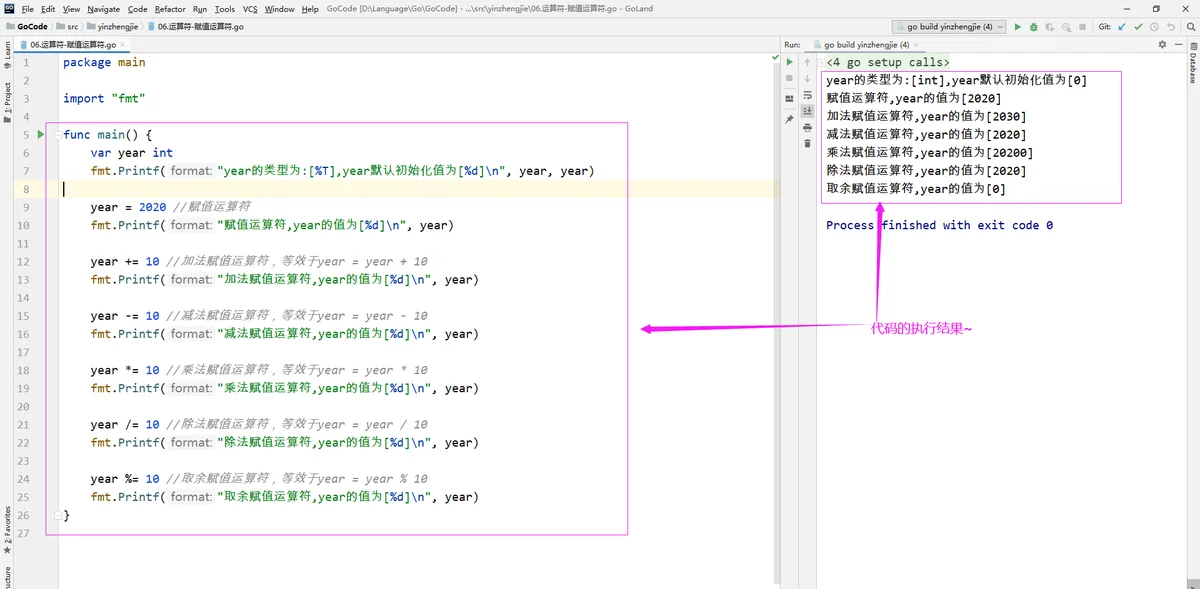
Task: Open Run panel settings gear
Action: (1162, 45)
